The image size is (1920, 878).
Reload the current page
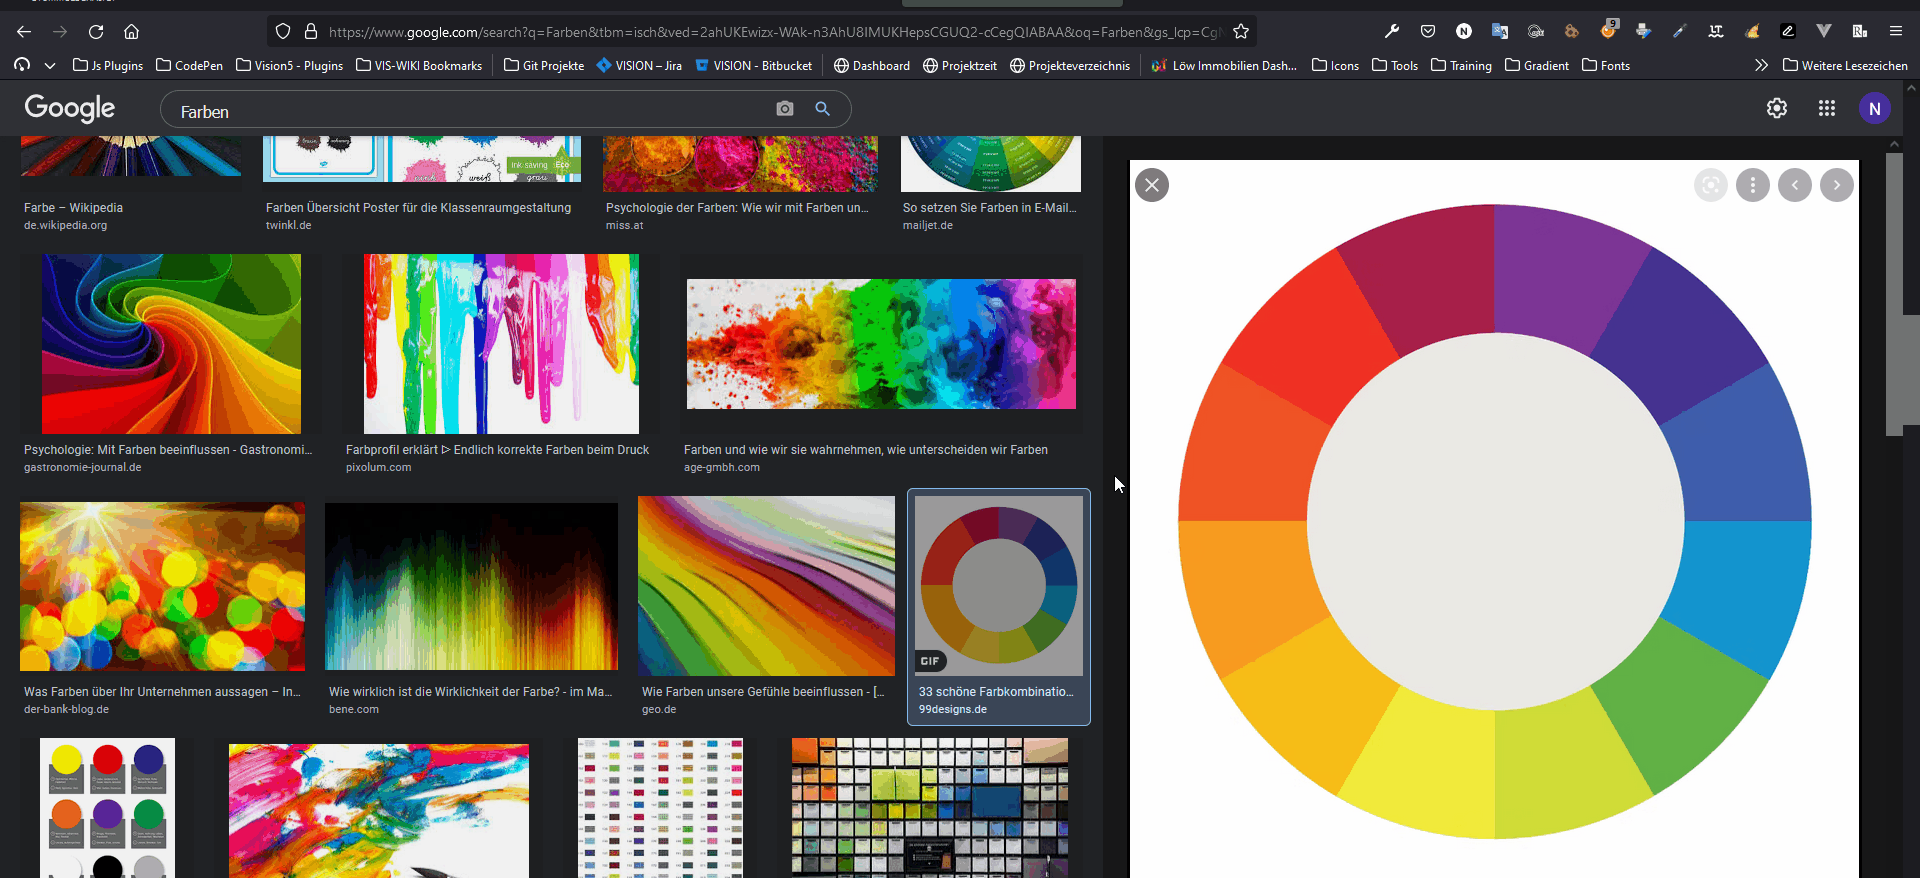coord(96,32)
